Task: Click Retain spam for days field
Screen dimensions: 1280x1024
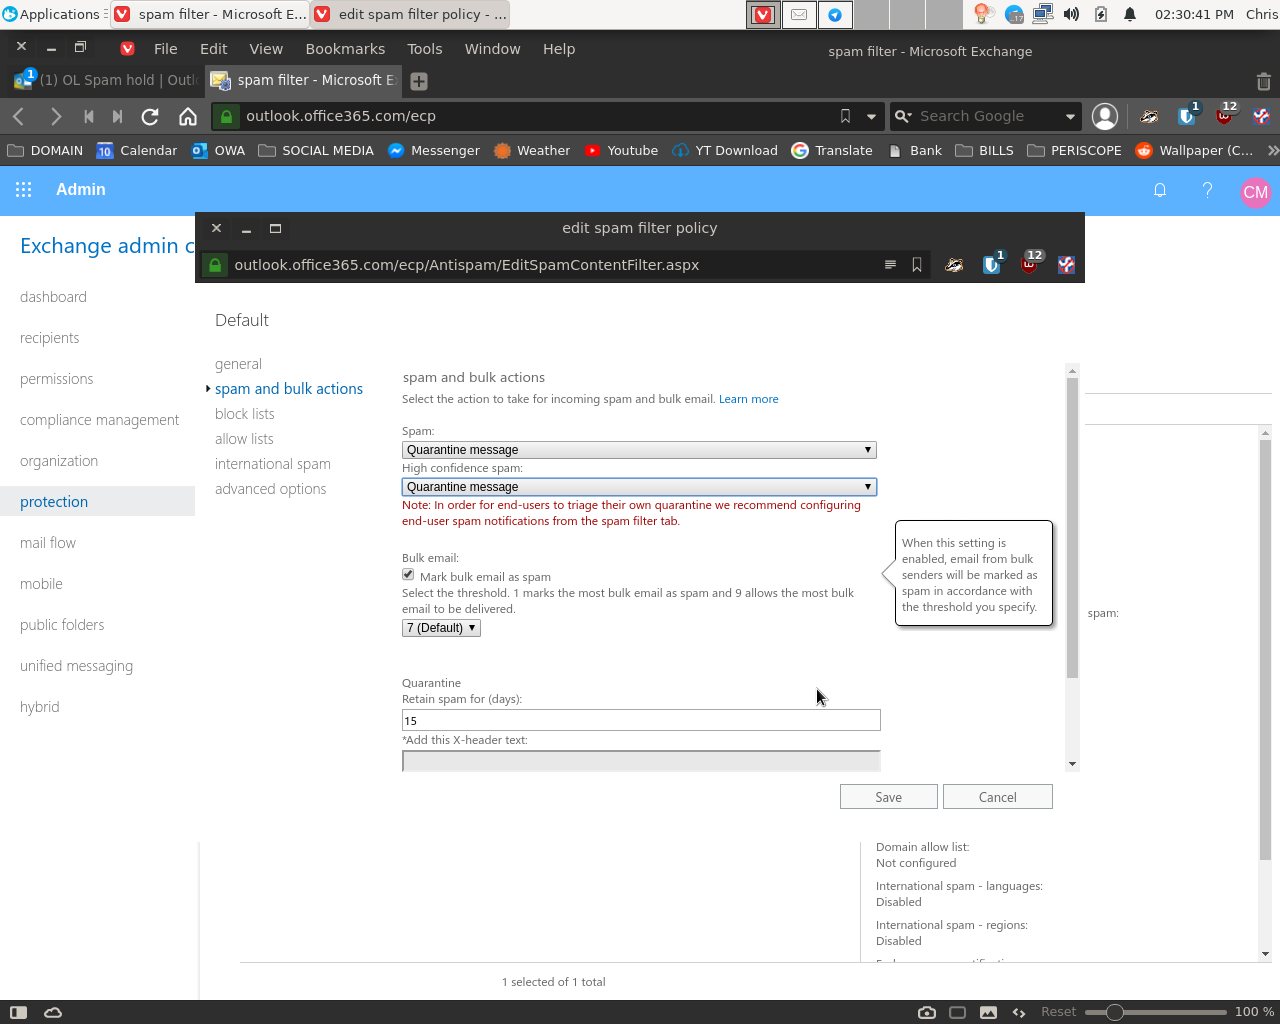Action: tap(641, 720)
